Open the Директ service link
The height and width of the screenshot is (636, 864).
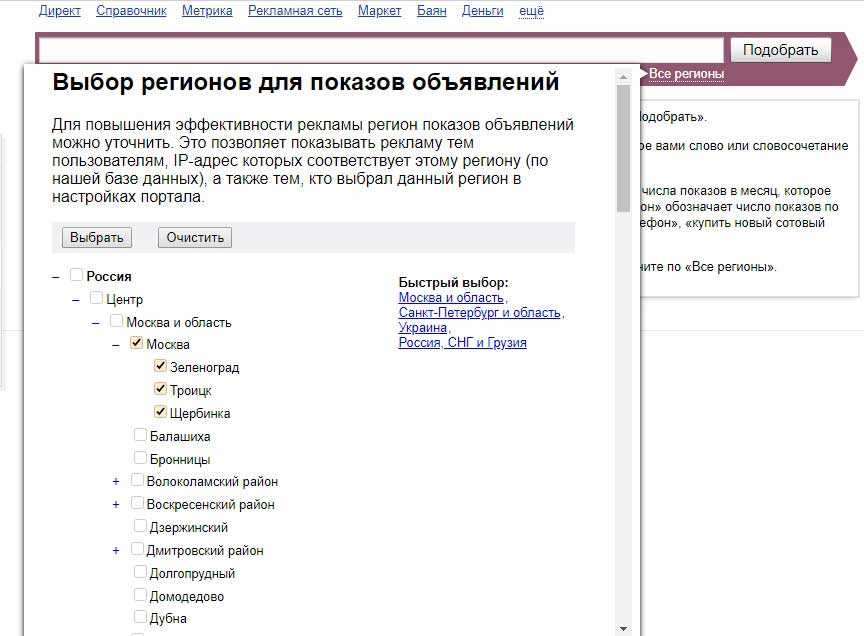click(59, 11)
